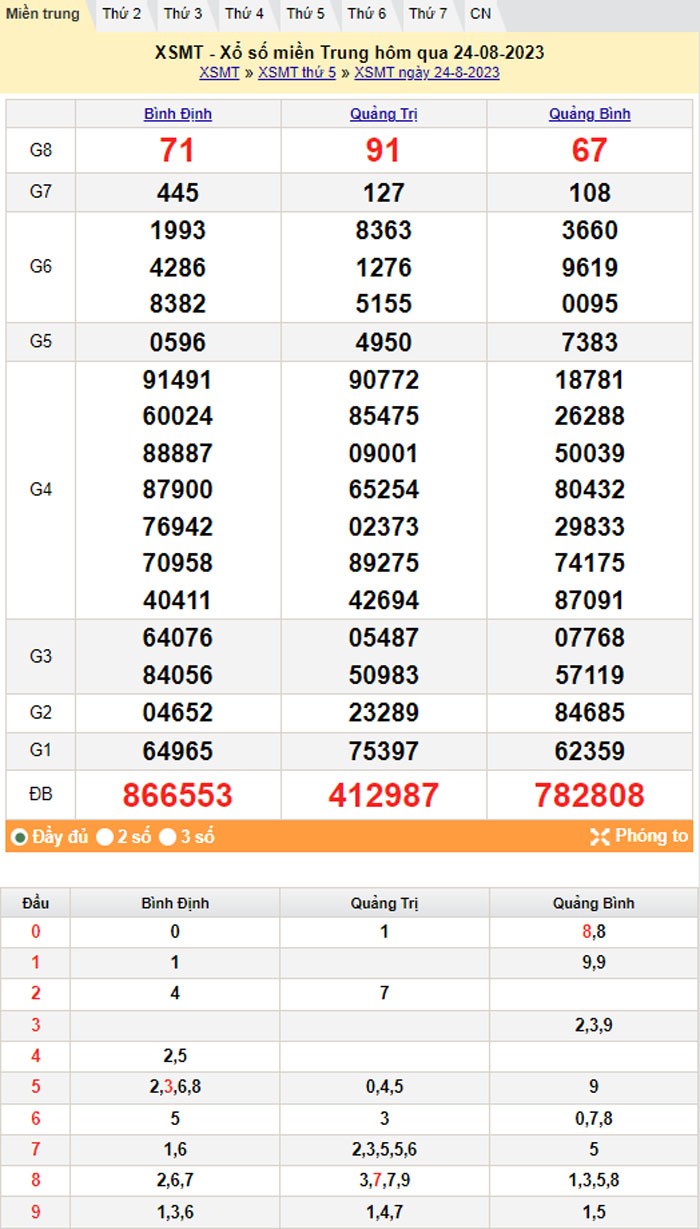700x1229 pixels.
Task: Select the Đầy đủ radio option
Action: pyautogui.click(x=19, y=837)
